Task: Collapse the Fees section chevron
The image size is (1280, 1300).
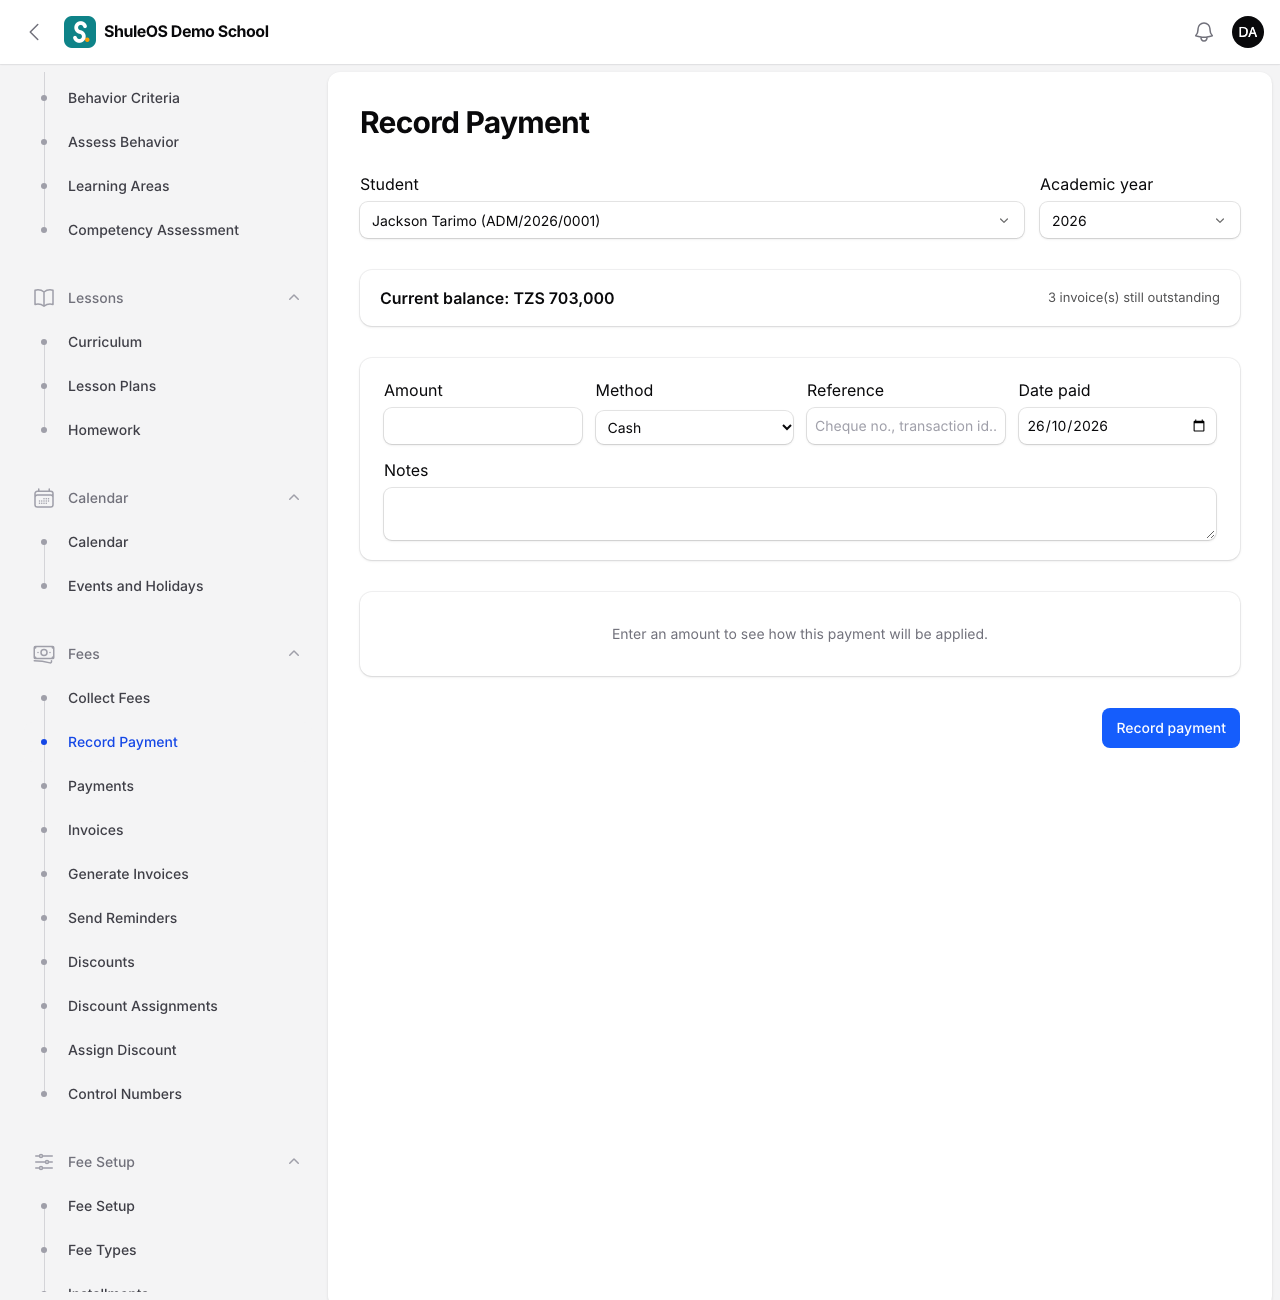Action: tap(294, 654)
